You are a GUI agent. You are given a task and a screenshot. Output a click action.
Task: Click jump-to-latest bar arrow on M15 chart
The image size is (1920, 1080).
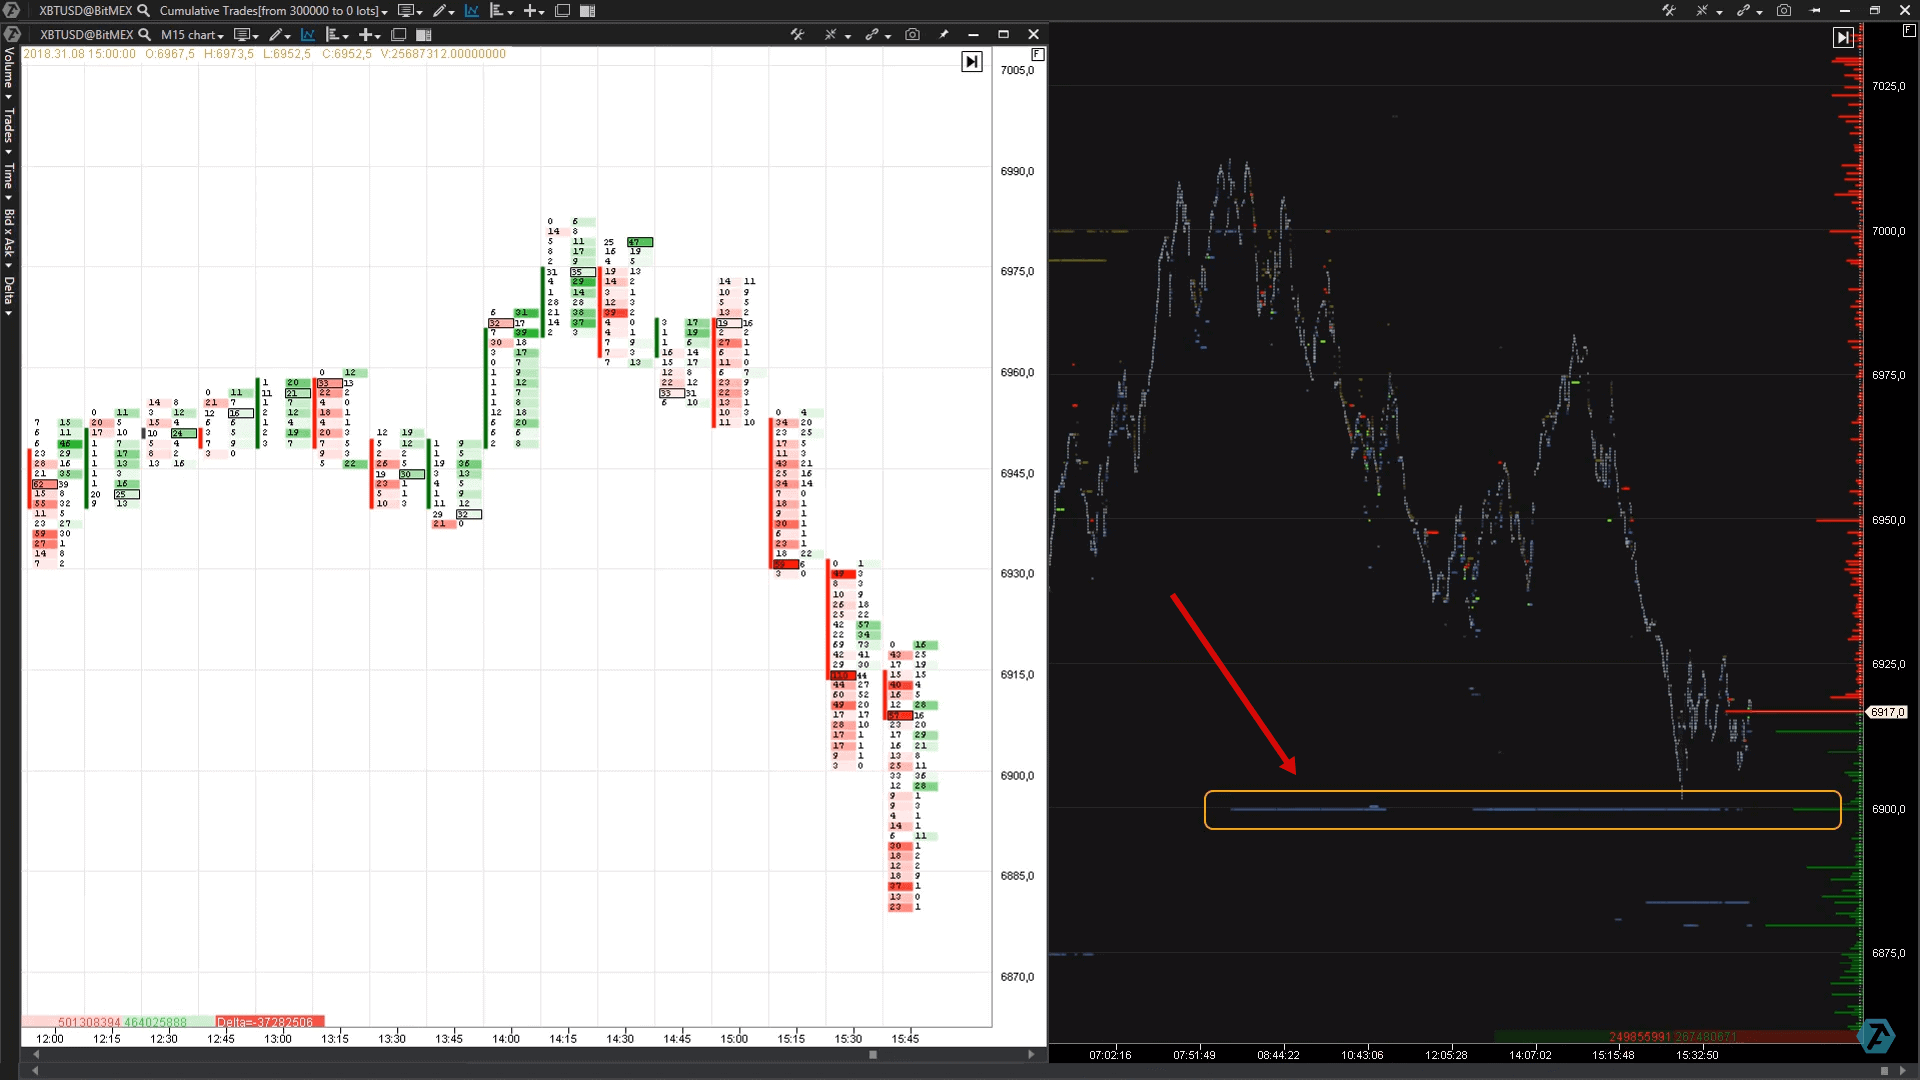pyautogui.click(x=971, y=62)
